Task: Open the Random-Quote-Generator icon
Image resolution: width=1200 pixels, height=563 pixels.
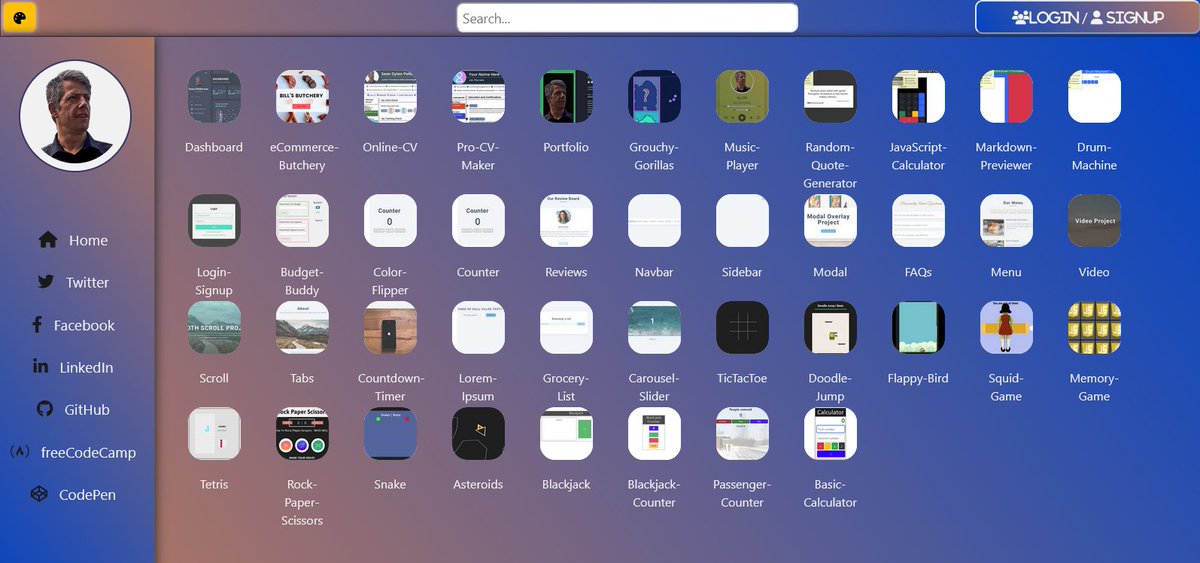Action: pos(830,96)
